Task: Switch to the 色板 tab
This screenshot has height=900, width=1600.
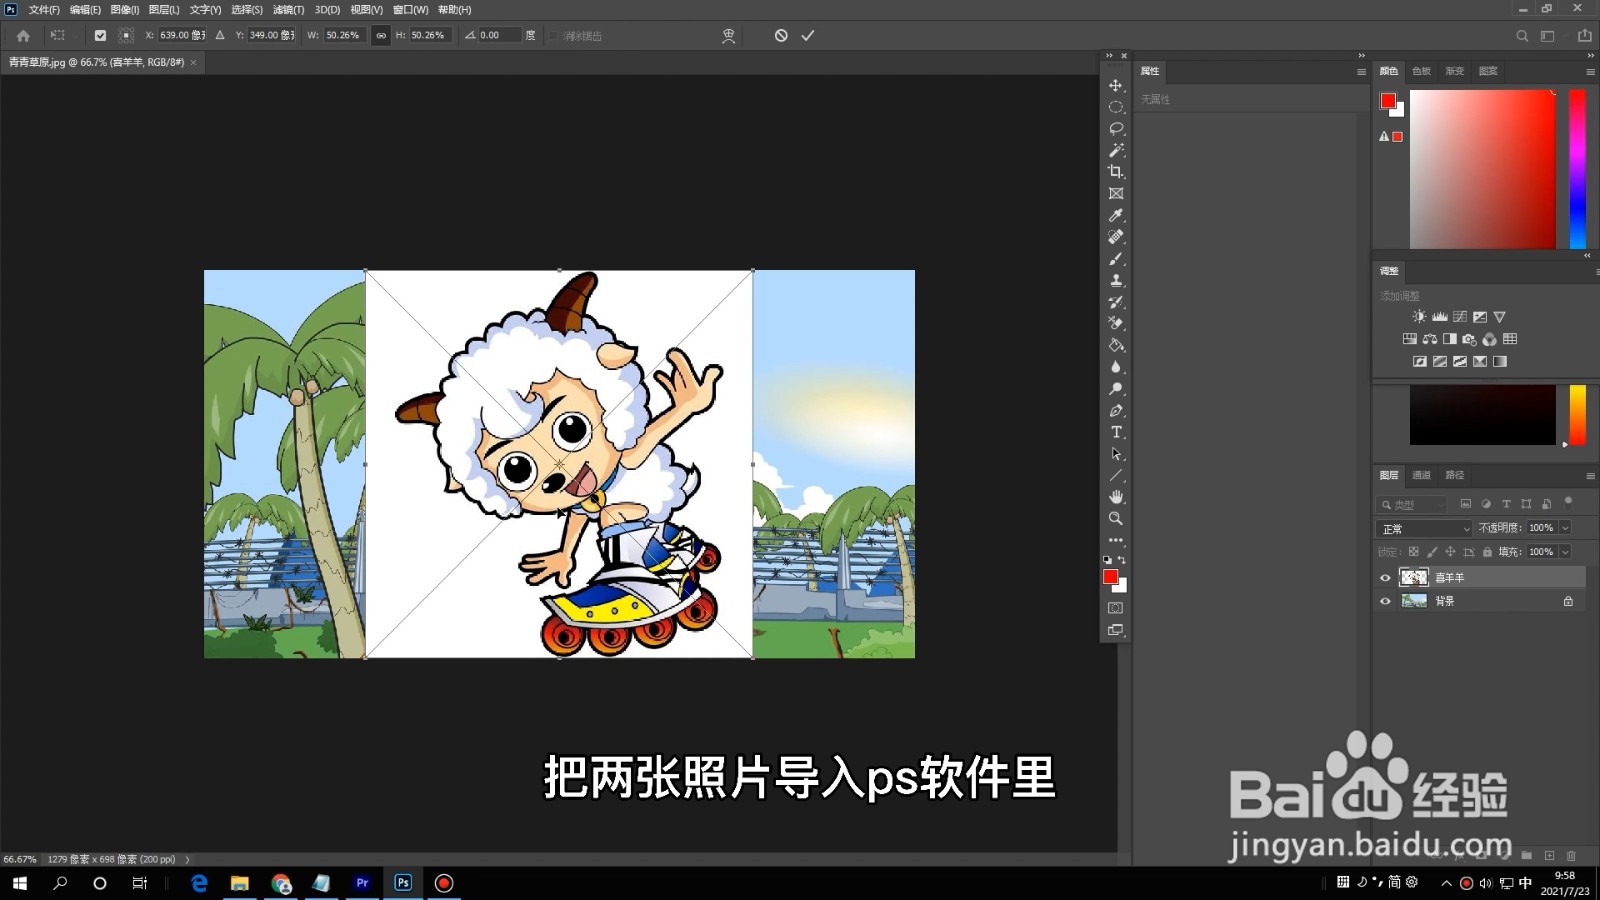Action: (x=1421, y=71)
